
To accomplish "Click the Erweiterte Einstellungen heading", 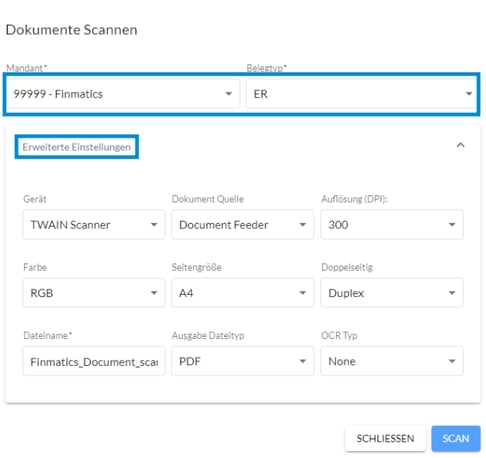I will pyautogui.click(x=76, y=147).
